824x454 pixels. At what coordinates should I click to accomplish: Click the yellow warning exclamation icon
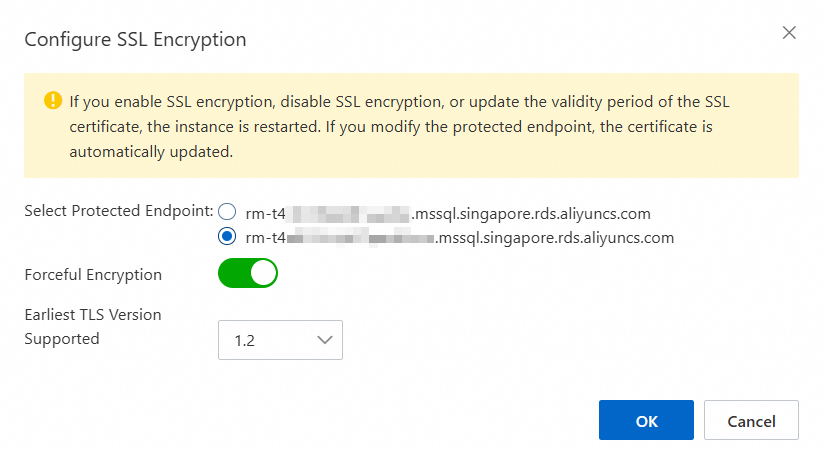(53, 100)
